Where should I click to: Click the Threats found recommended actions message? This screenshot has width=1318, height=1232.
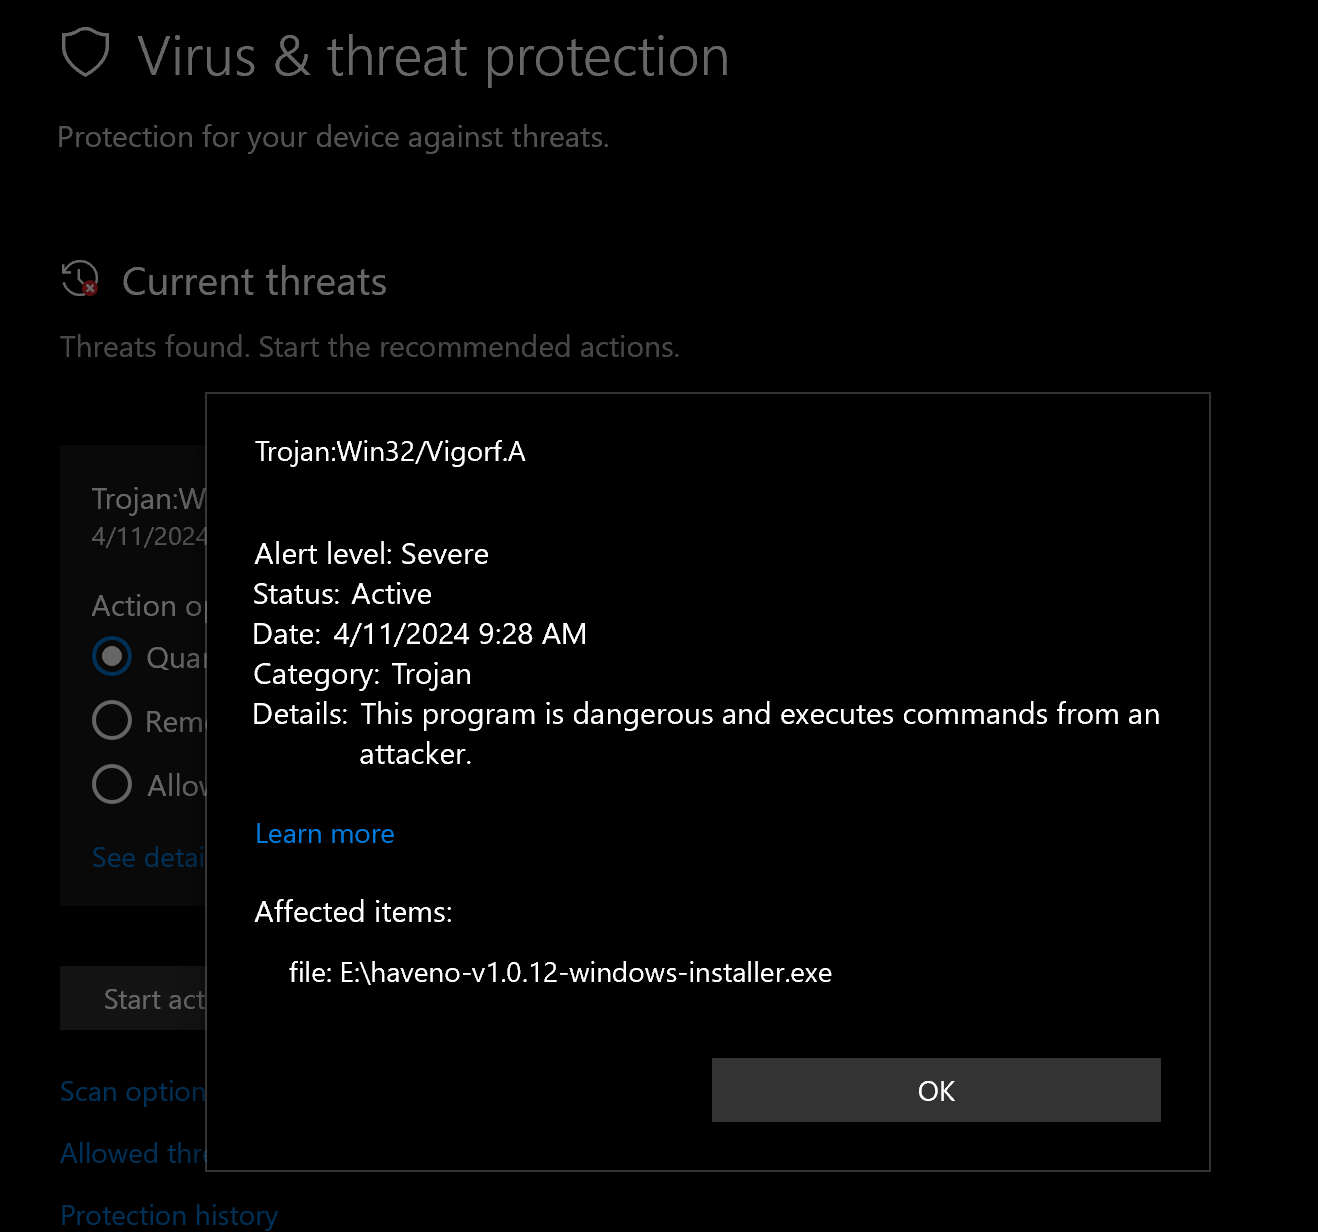coord(369,347)
